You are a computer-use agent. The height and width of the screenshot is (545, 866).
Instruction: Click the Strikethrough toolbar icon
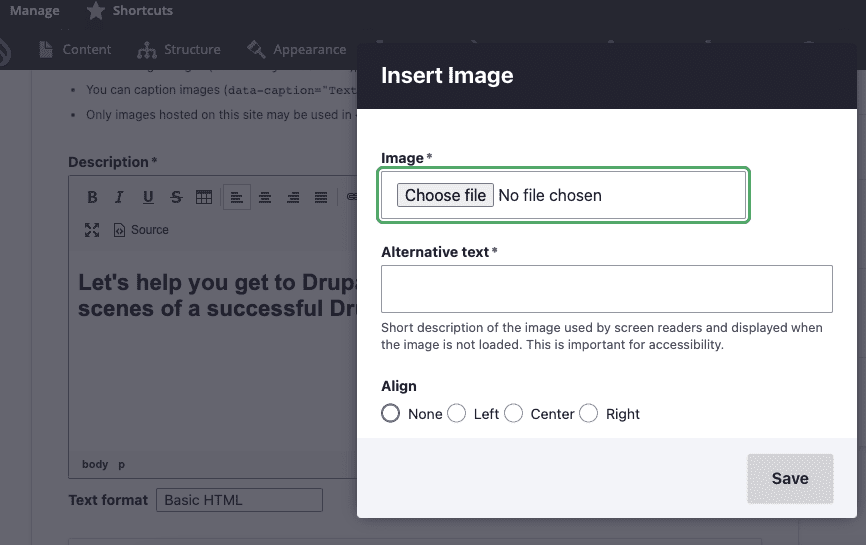[x=176, y=197]
